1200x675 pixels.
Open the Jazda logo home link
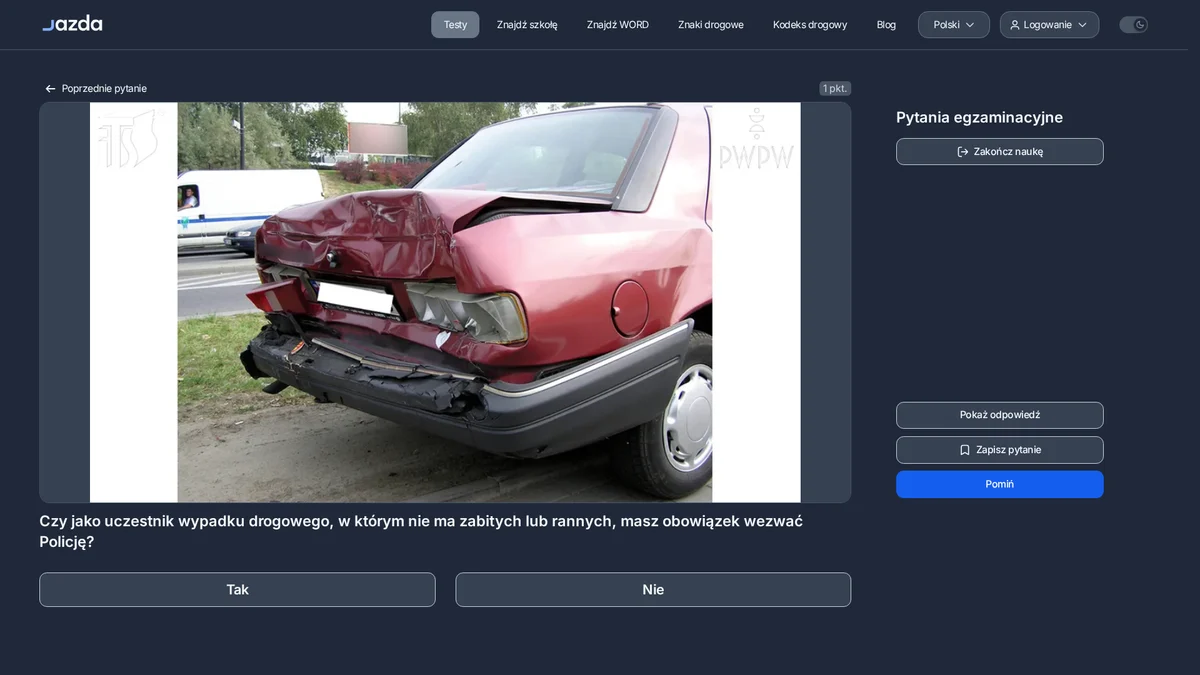click(x=72, y=24)
